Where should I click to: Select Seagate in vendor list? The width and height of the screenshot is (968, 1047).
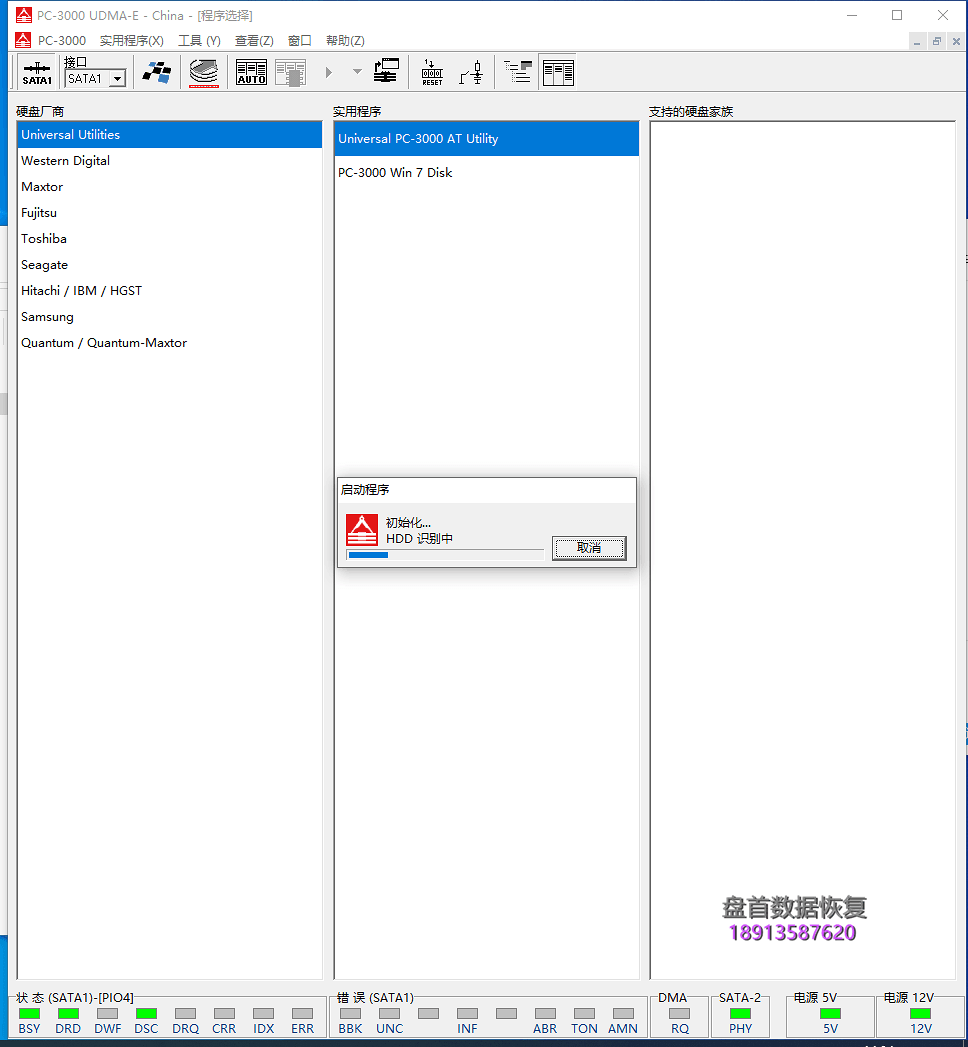tap(170, 265)
